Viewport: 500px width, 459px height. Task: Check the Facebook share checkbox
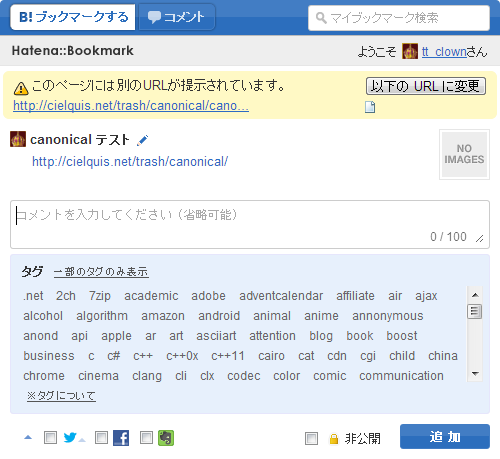tap(101, 438)
